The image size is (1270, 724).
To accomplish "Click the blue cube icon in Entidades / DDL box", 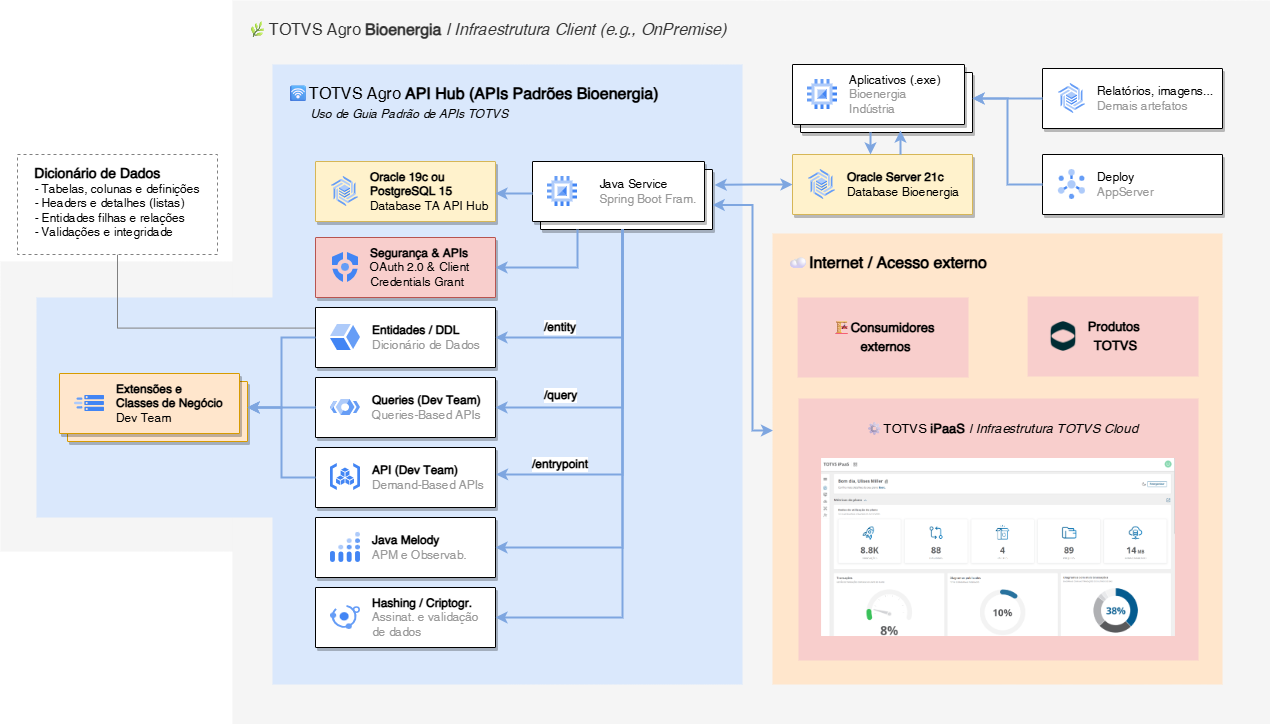I will pos(345,337).
